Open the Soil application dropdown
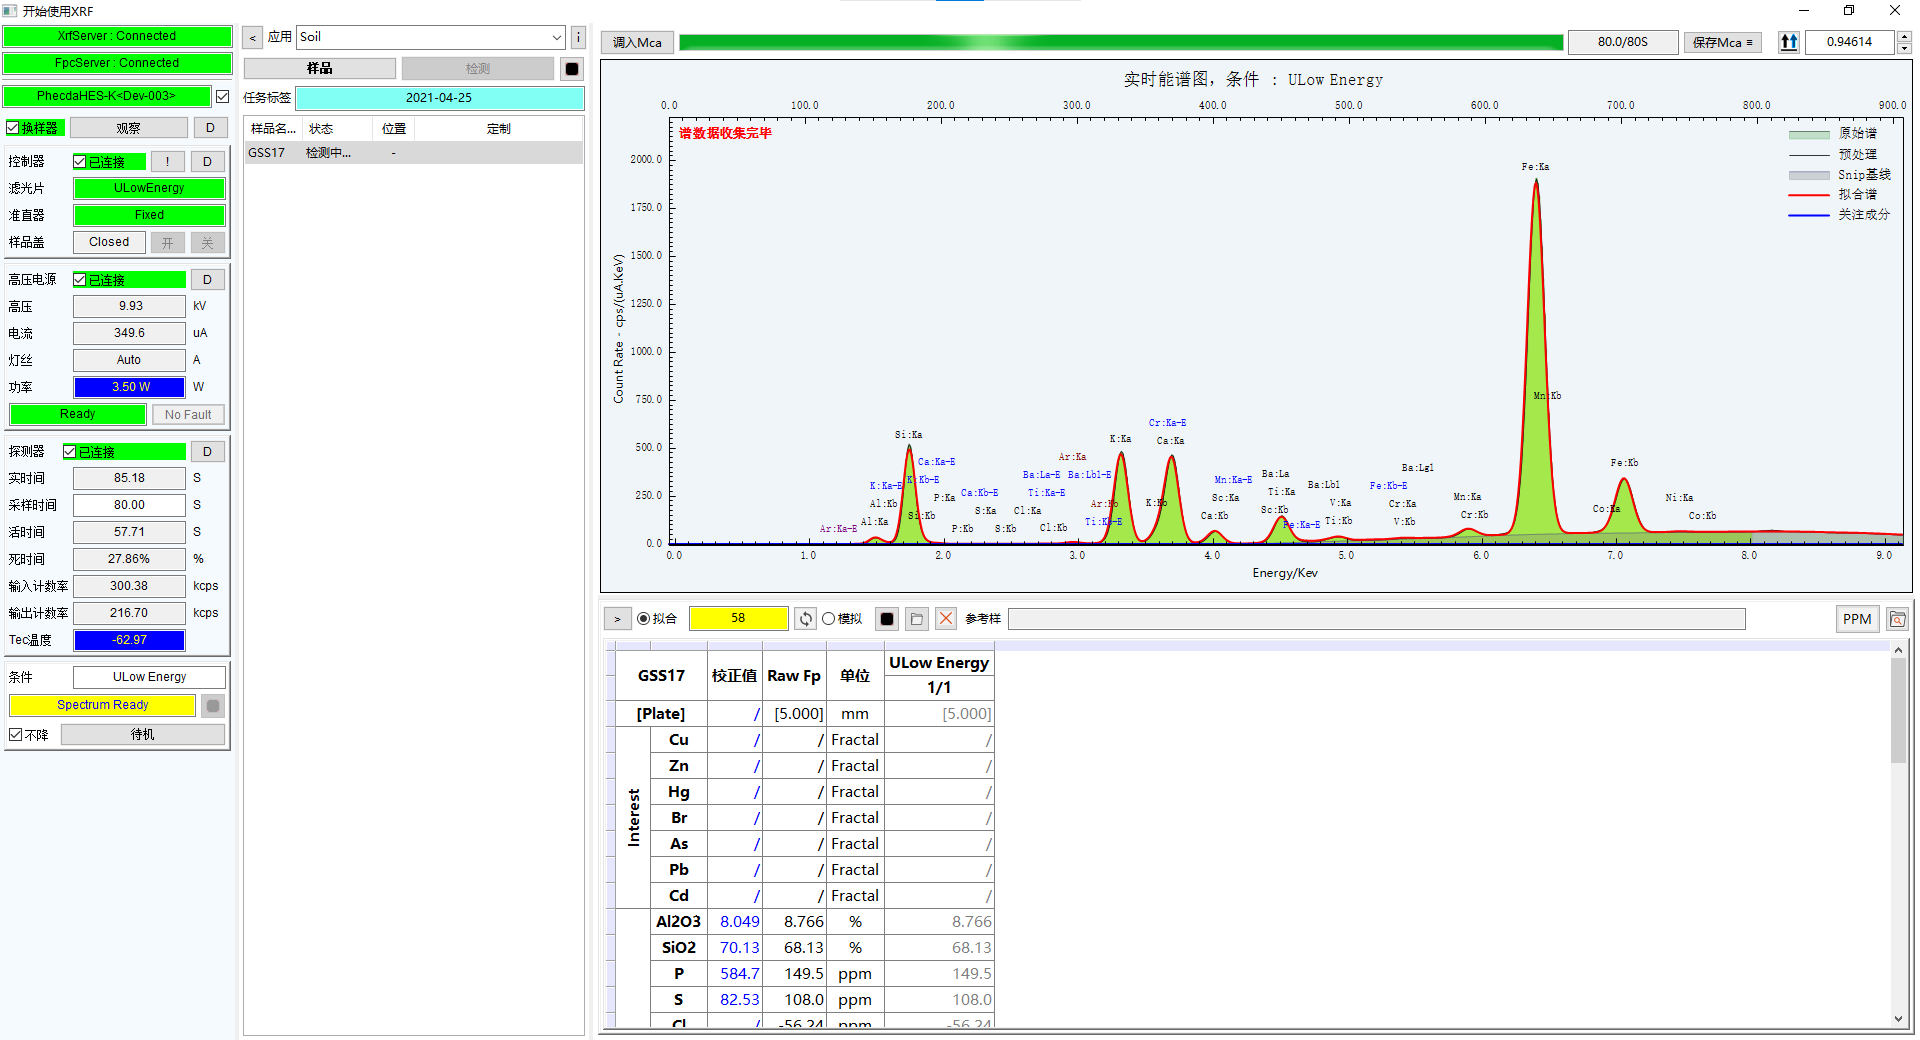1920x1040 pixels. pos(431,37)
